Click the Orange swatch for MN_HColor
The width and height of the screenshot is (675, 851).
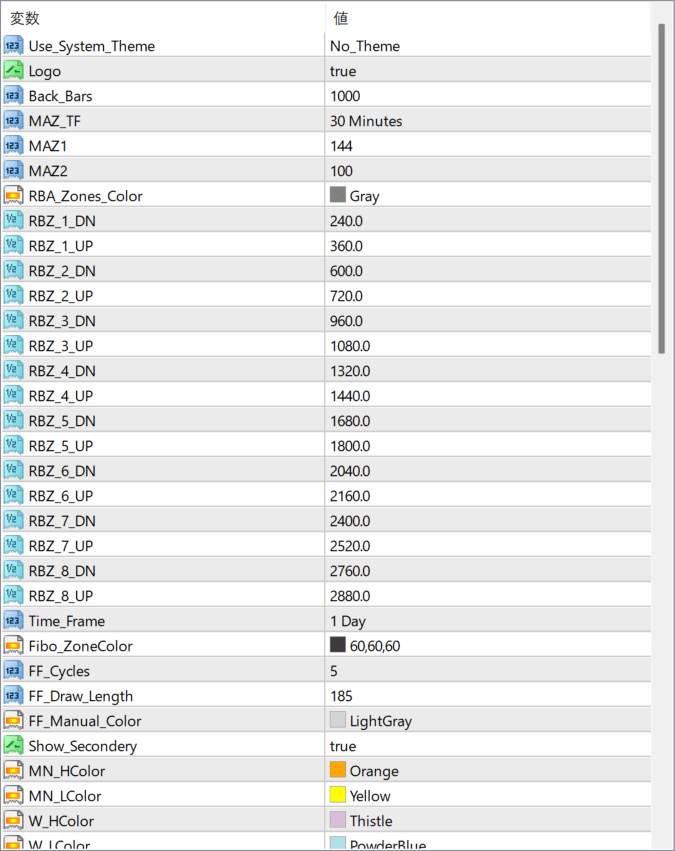(338, 770)
